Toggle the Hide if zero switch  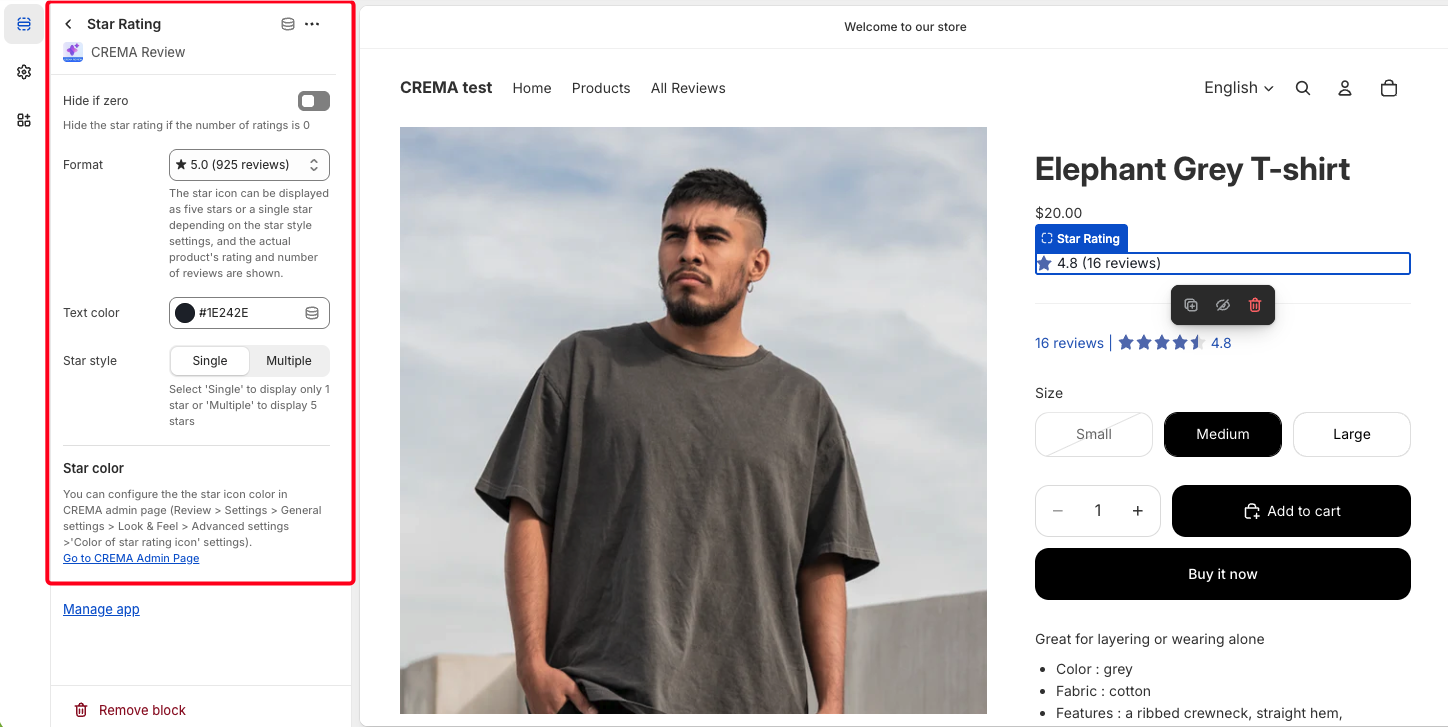[314, 101]
